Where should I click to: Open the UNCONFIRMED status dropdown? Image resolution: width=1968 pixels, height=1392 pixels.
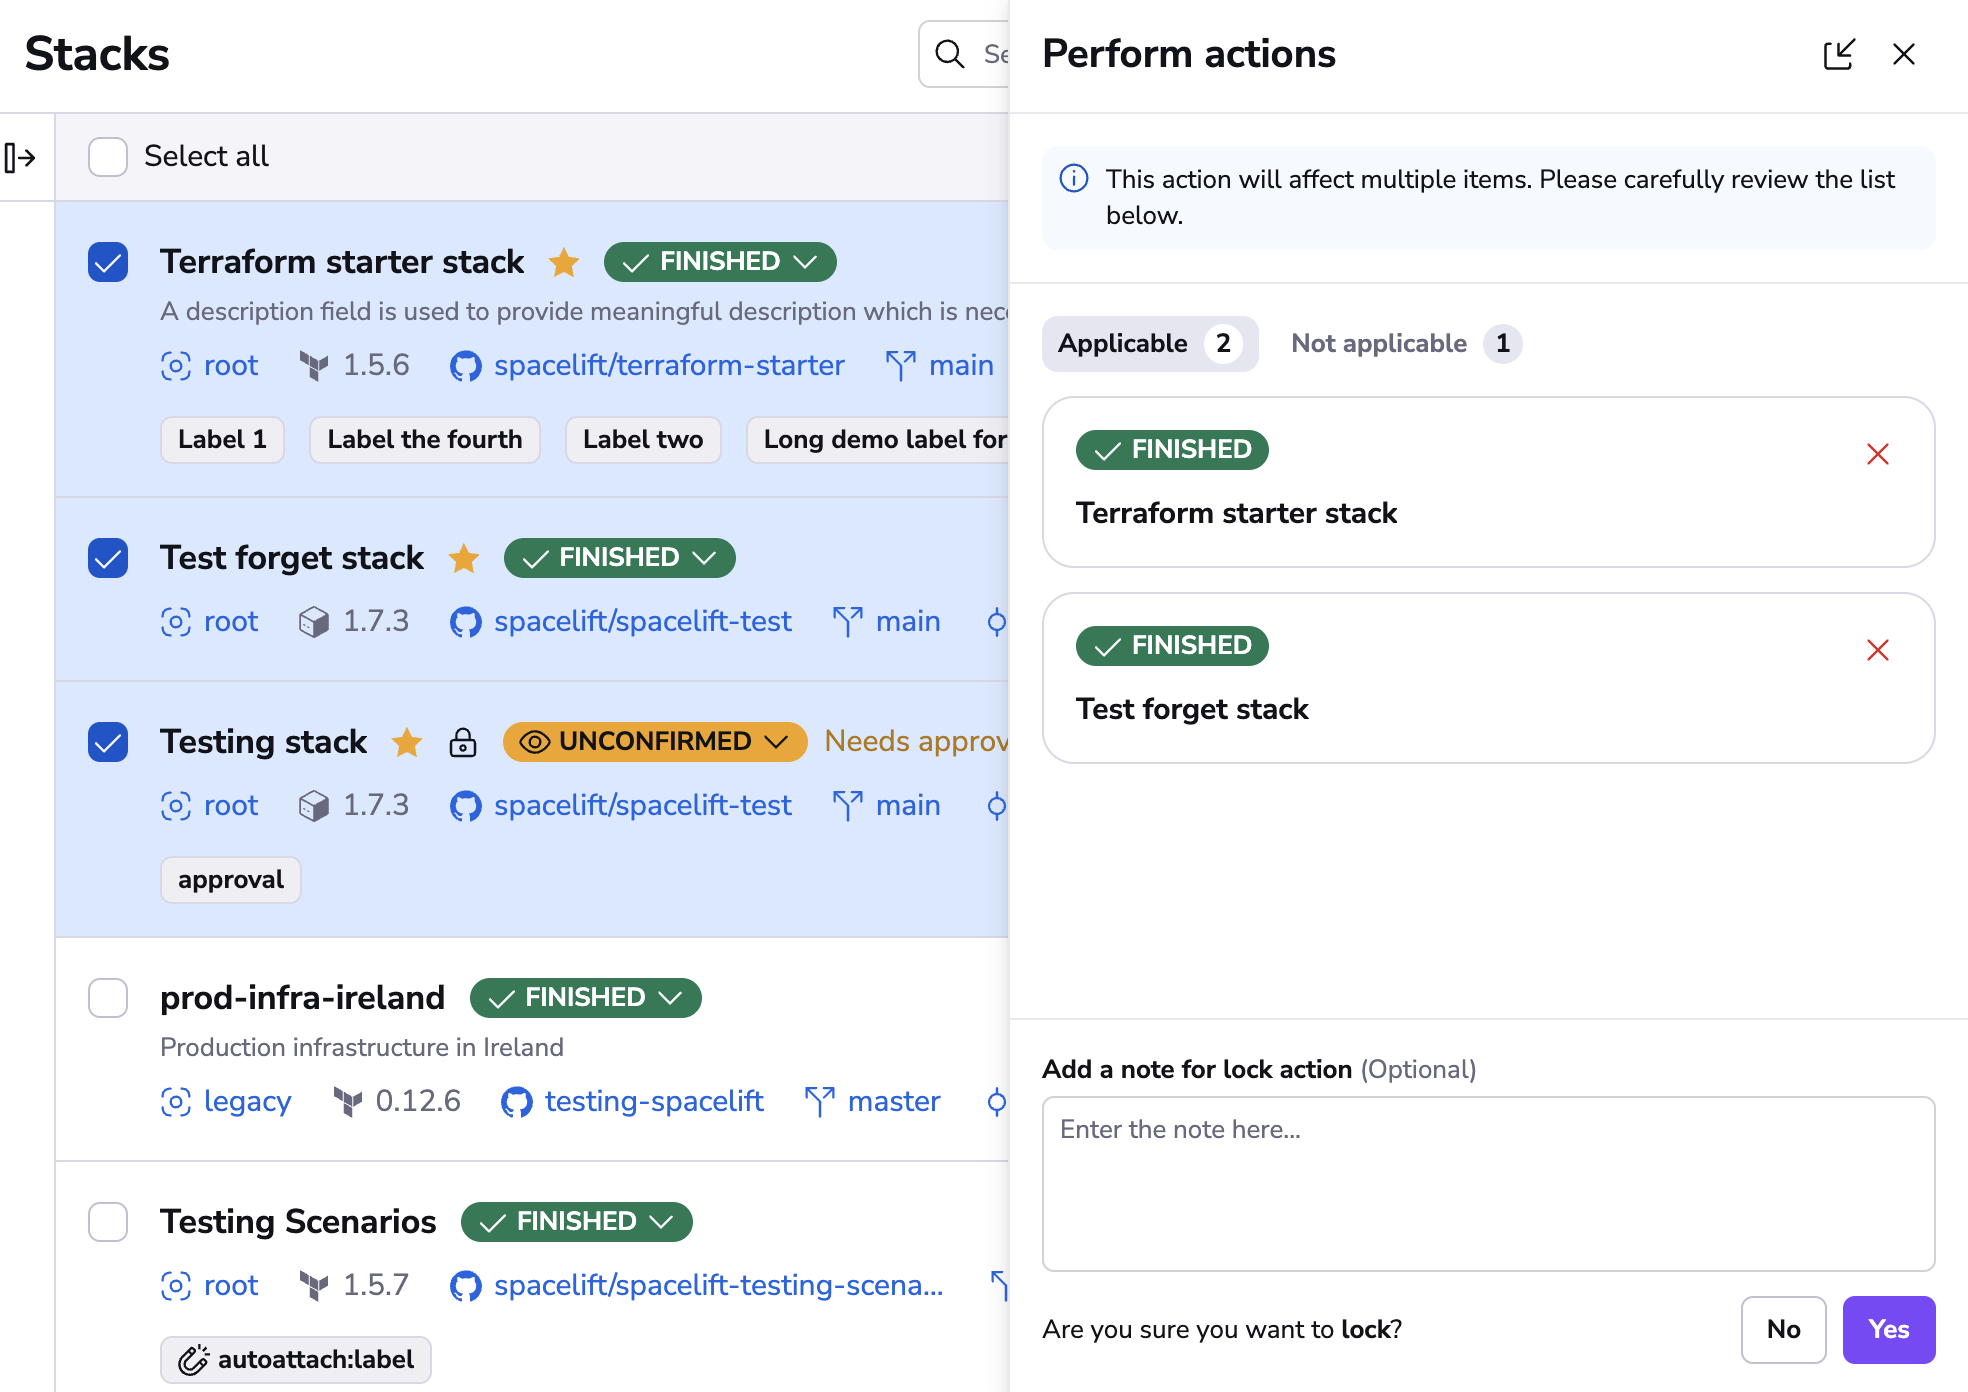[655, 742]
